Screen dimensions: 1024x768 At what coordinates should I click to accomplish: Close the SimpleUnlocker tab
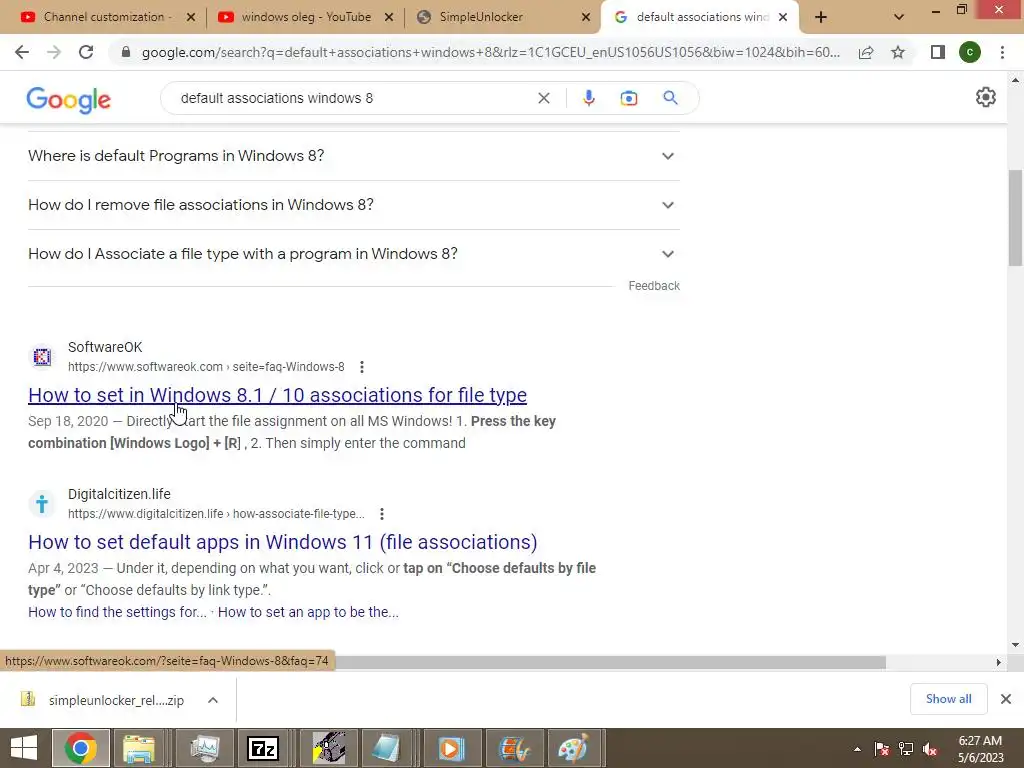pyautogui.click(x=586, y=18)
